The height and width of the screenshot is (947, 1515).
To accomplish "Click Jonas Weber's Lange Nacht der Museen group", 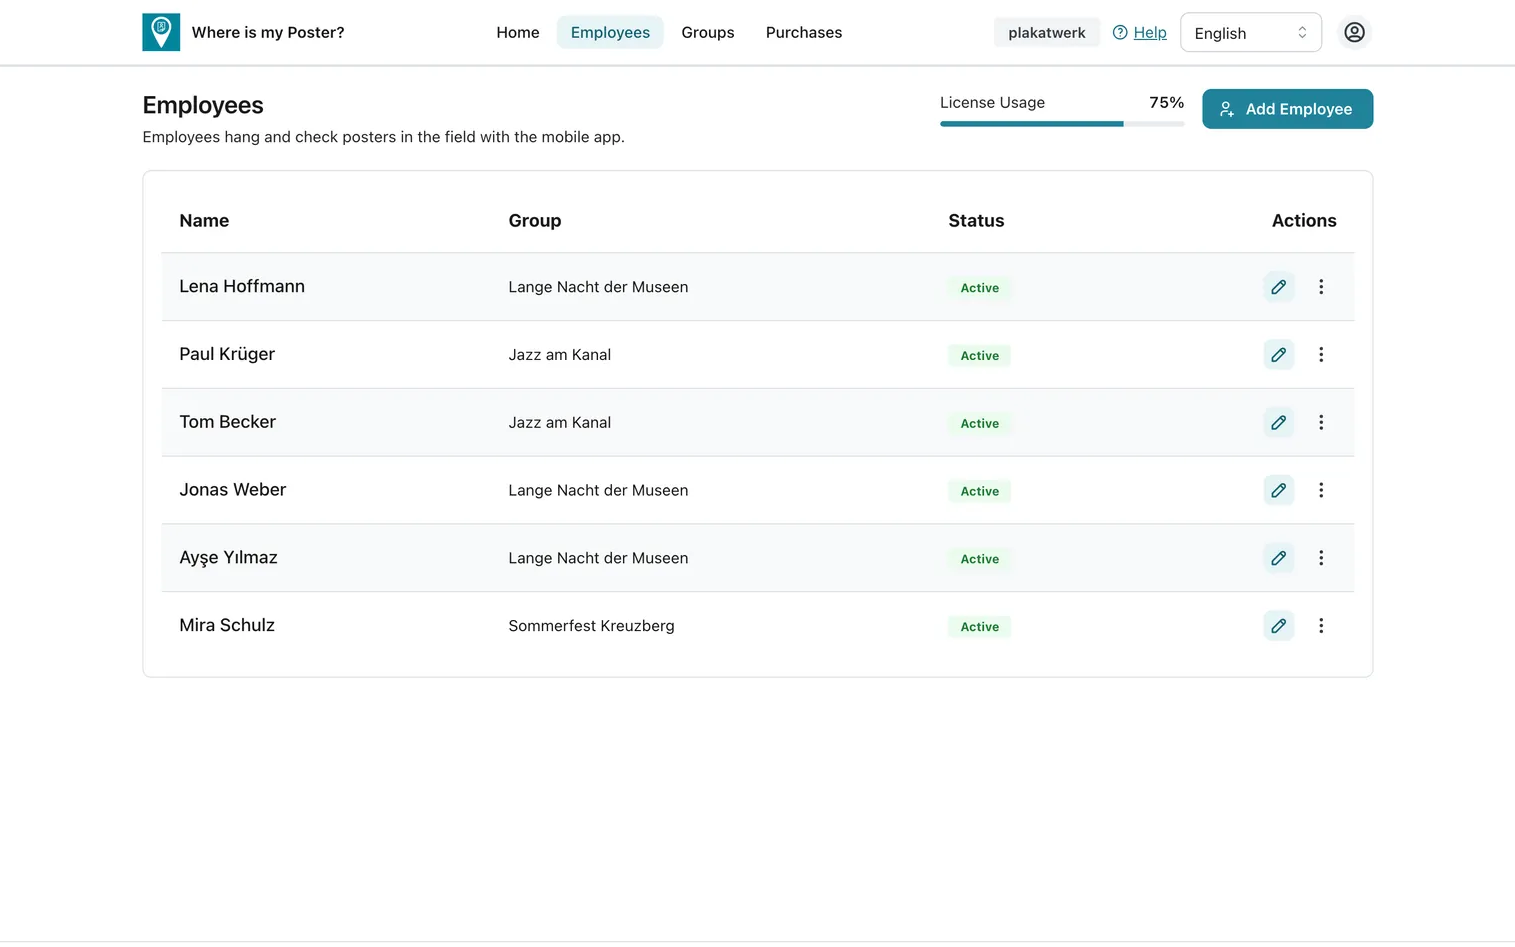I will [x=598, y=491].
